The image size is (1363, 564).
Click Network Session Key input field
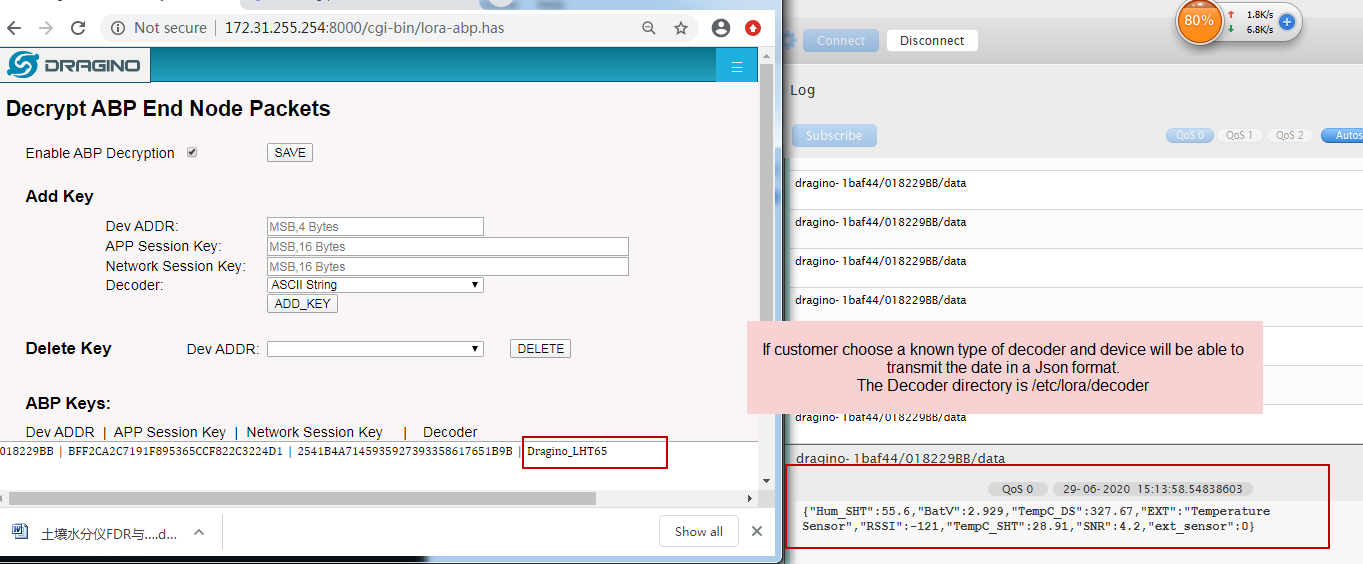[x=448, y=267]
